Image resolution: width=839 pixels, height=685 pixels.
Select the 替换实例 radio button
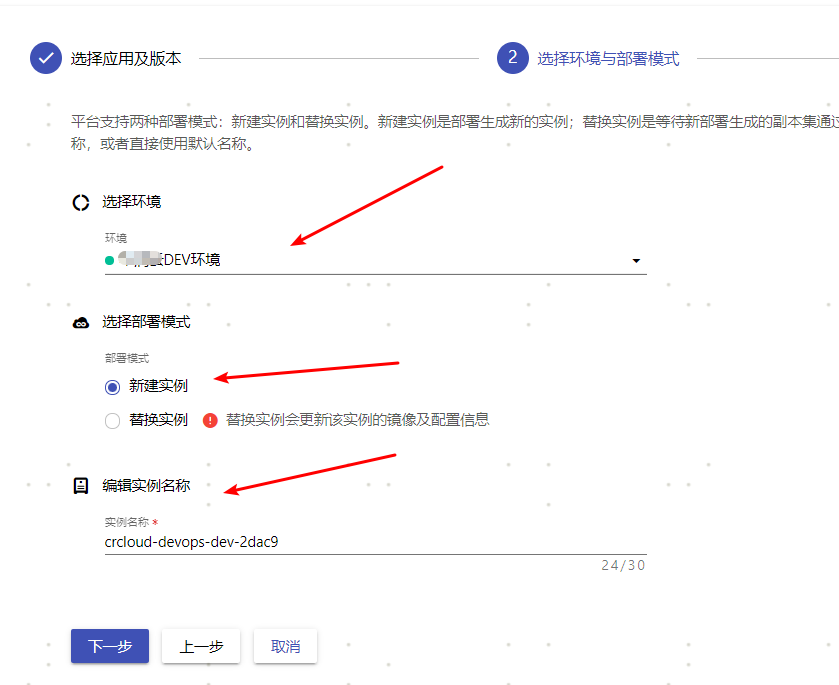coord(112,421)
